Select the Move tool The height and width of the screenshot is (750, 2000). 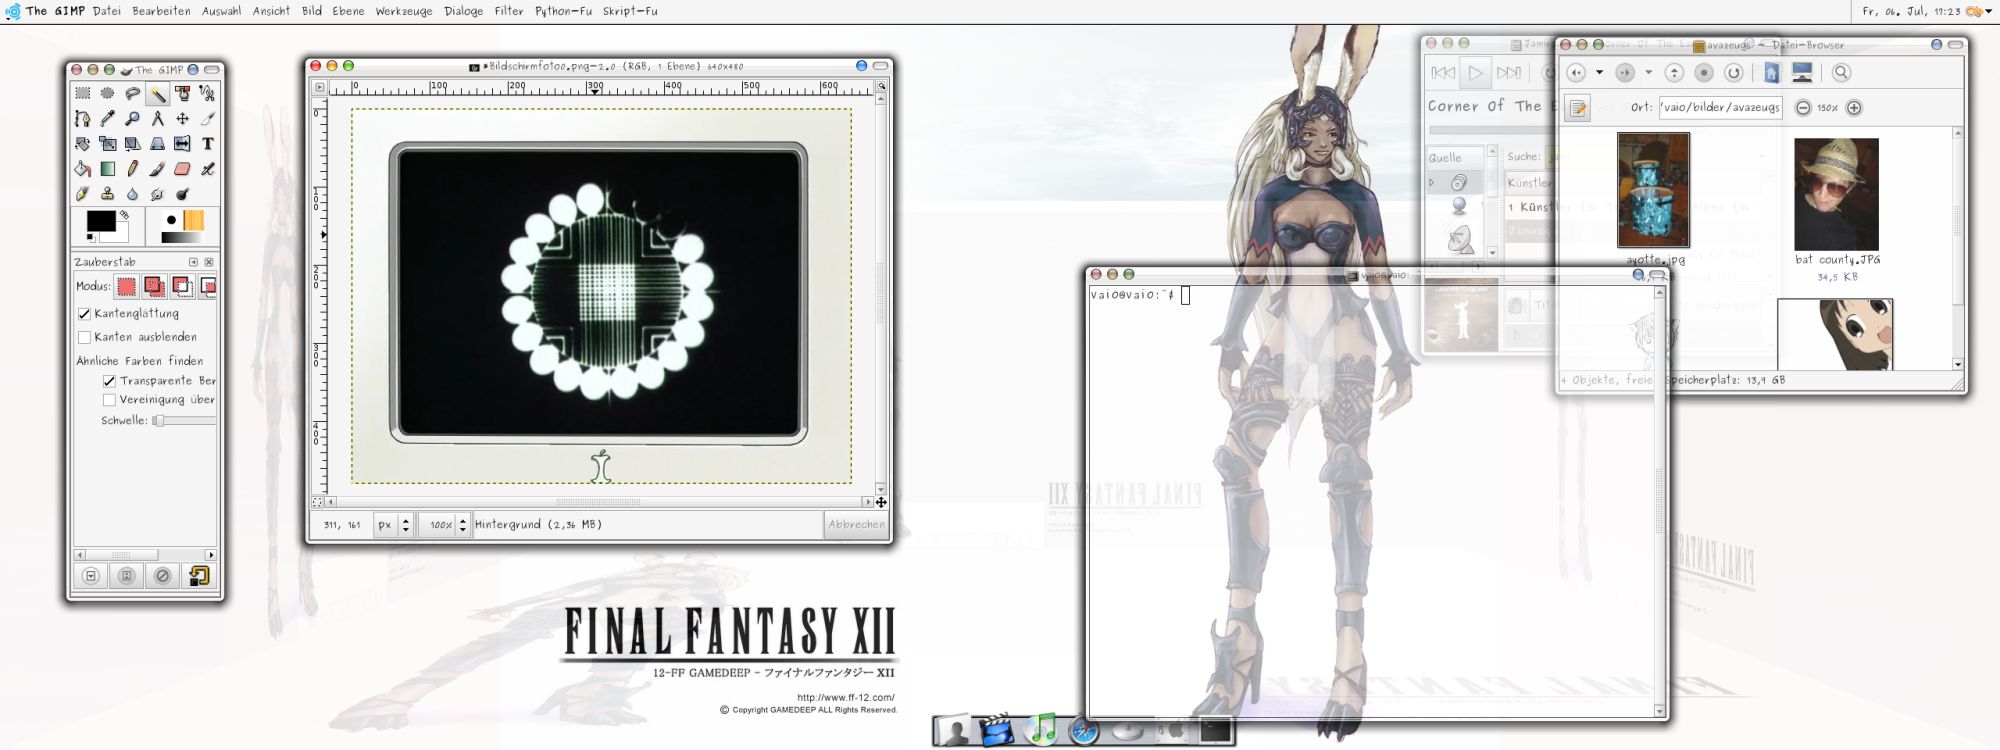(182, 118)
